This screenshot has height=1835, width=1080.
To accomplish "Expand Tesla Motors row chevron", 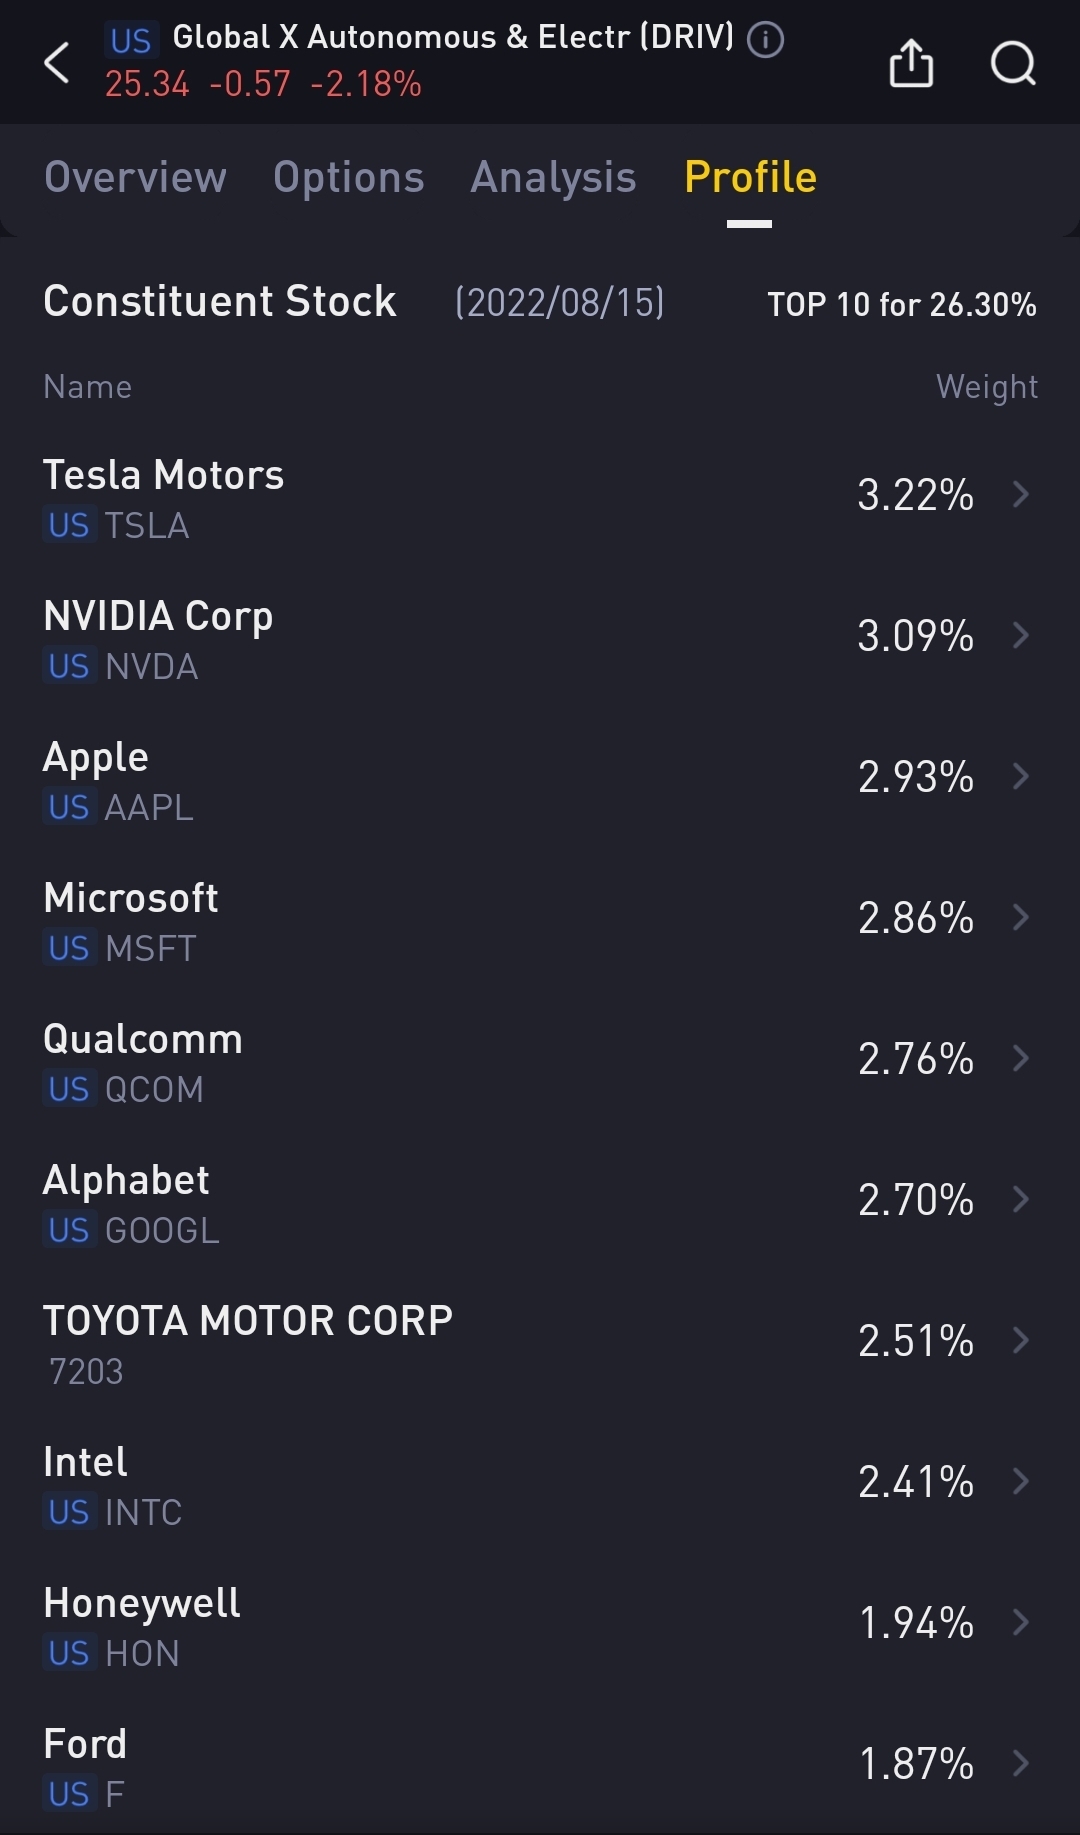I will point(1021,494).
